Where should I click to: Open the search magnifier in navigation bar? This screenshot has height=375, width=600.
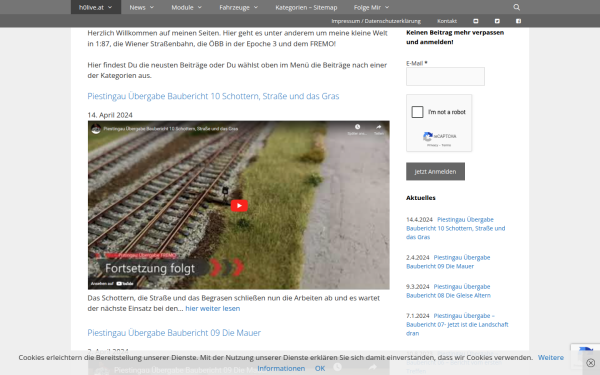tap(516, 7)
